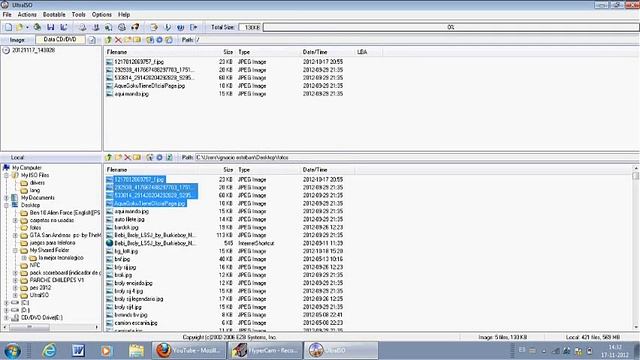This screenshot has height=360, width=640.
Task: Sort Local pane by the Type column header
Action: [267, 169]
